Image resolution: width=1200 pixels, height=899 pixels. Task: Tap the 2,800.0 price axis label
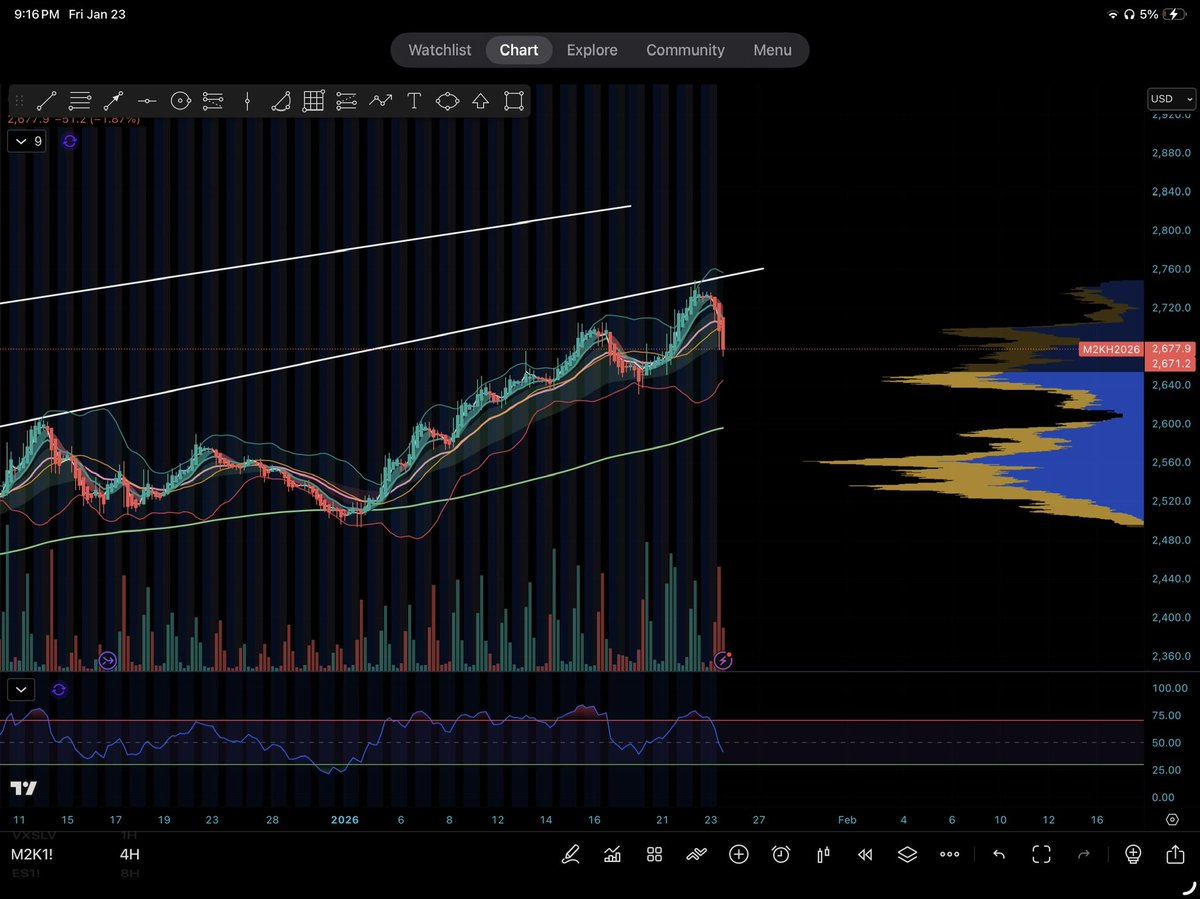(1170, 230)
